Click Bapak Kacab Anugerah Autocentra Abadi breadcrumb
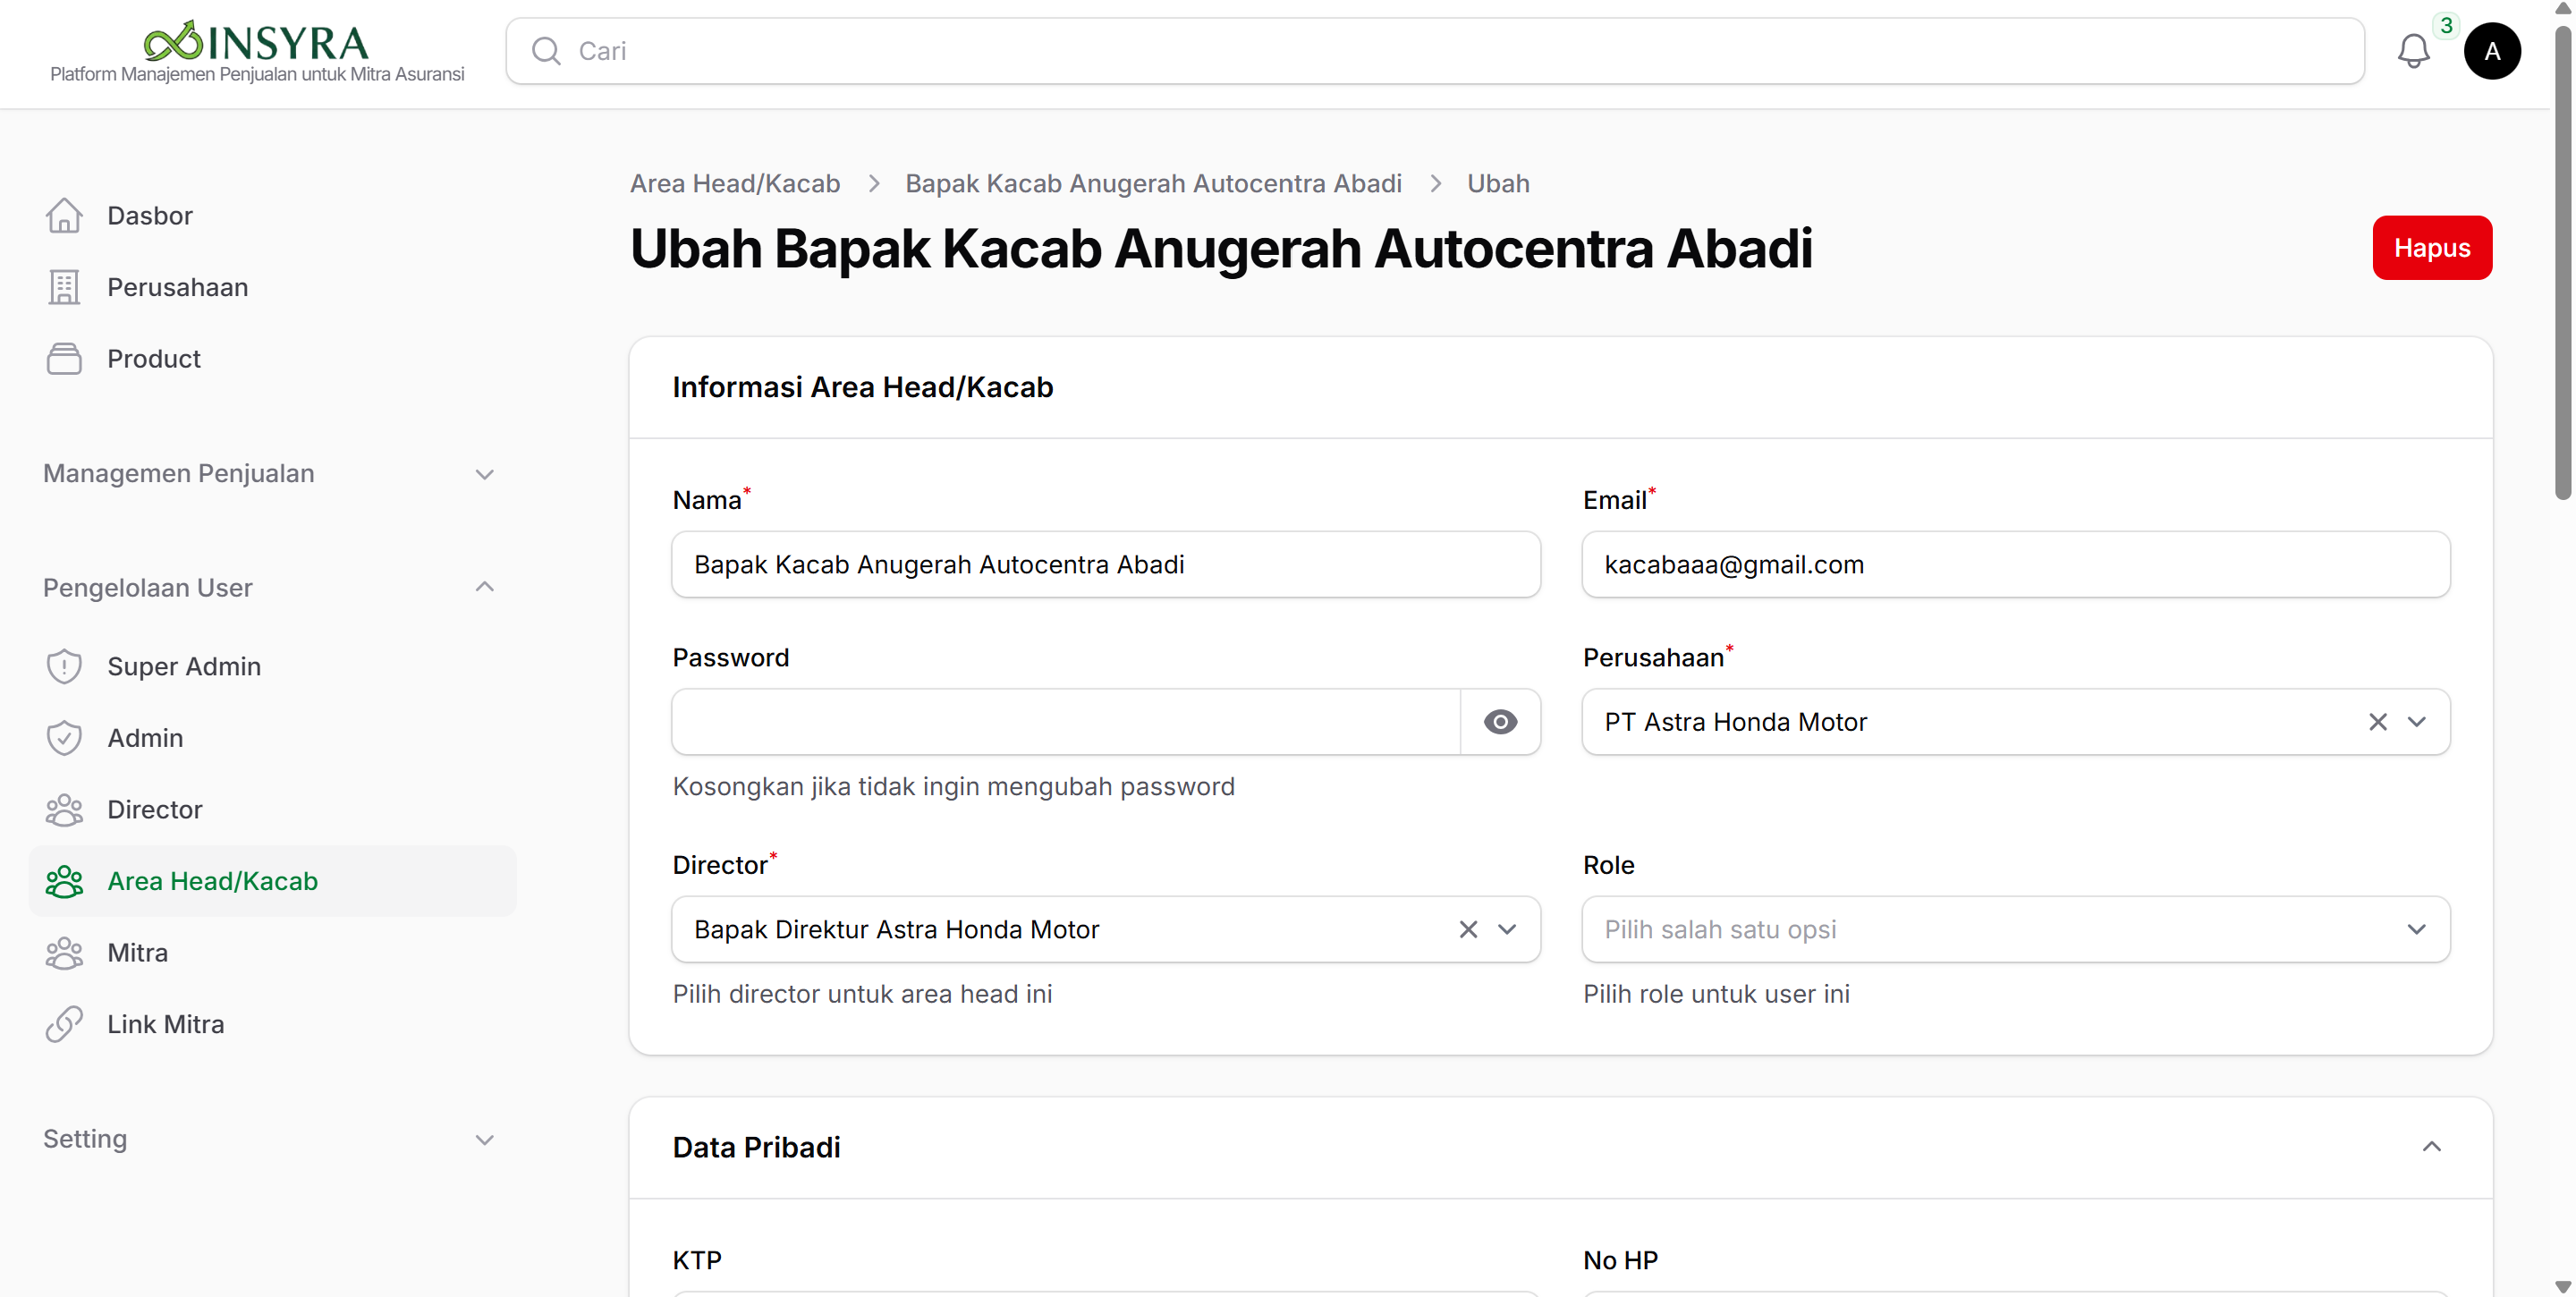 click(1153, 184)
